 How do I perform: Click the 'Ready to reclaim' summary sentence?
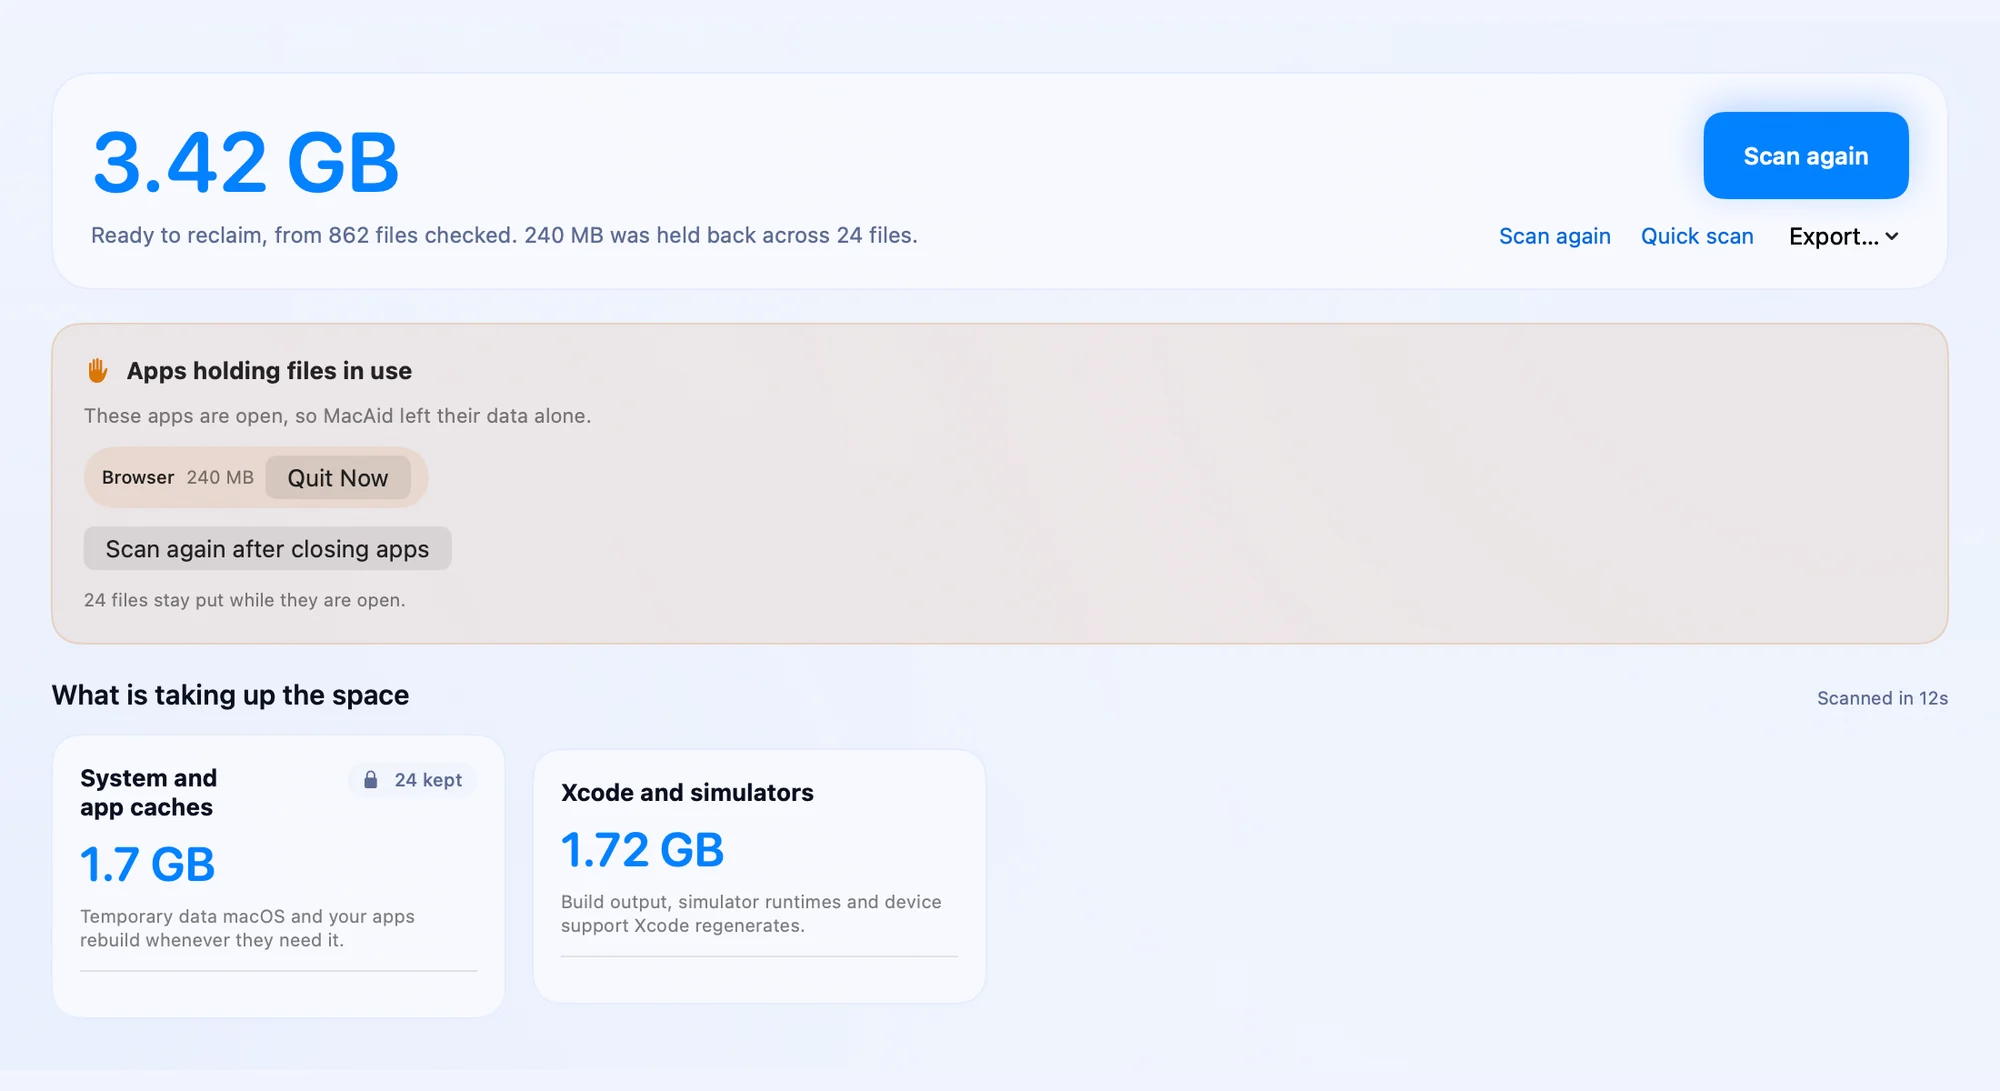[504, 236]
